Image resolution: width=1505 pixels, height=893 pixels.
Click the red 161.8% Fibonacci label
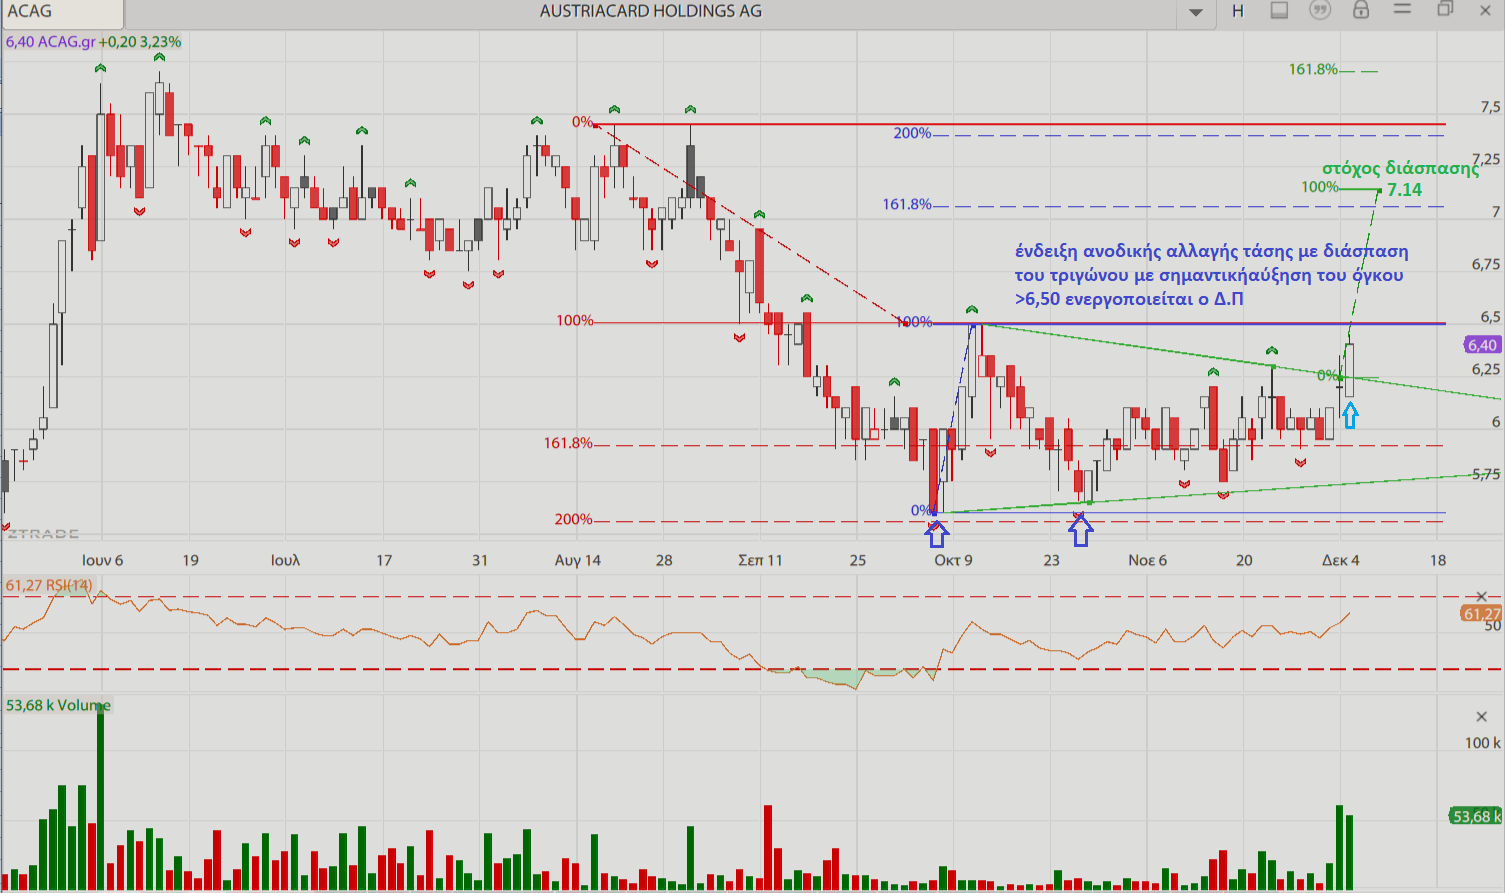tap(568, 443)
